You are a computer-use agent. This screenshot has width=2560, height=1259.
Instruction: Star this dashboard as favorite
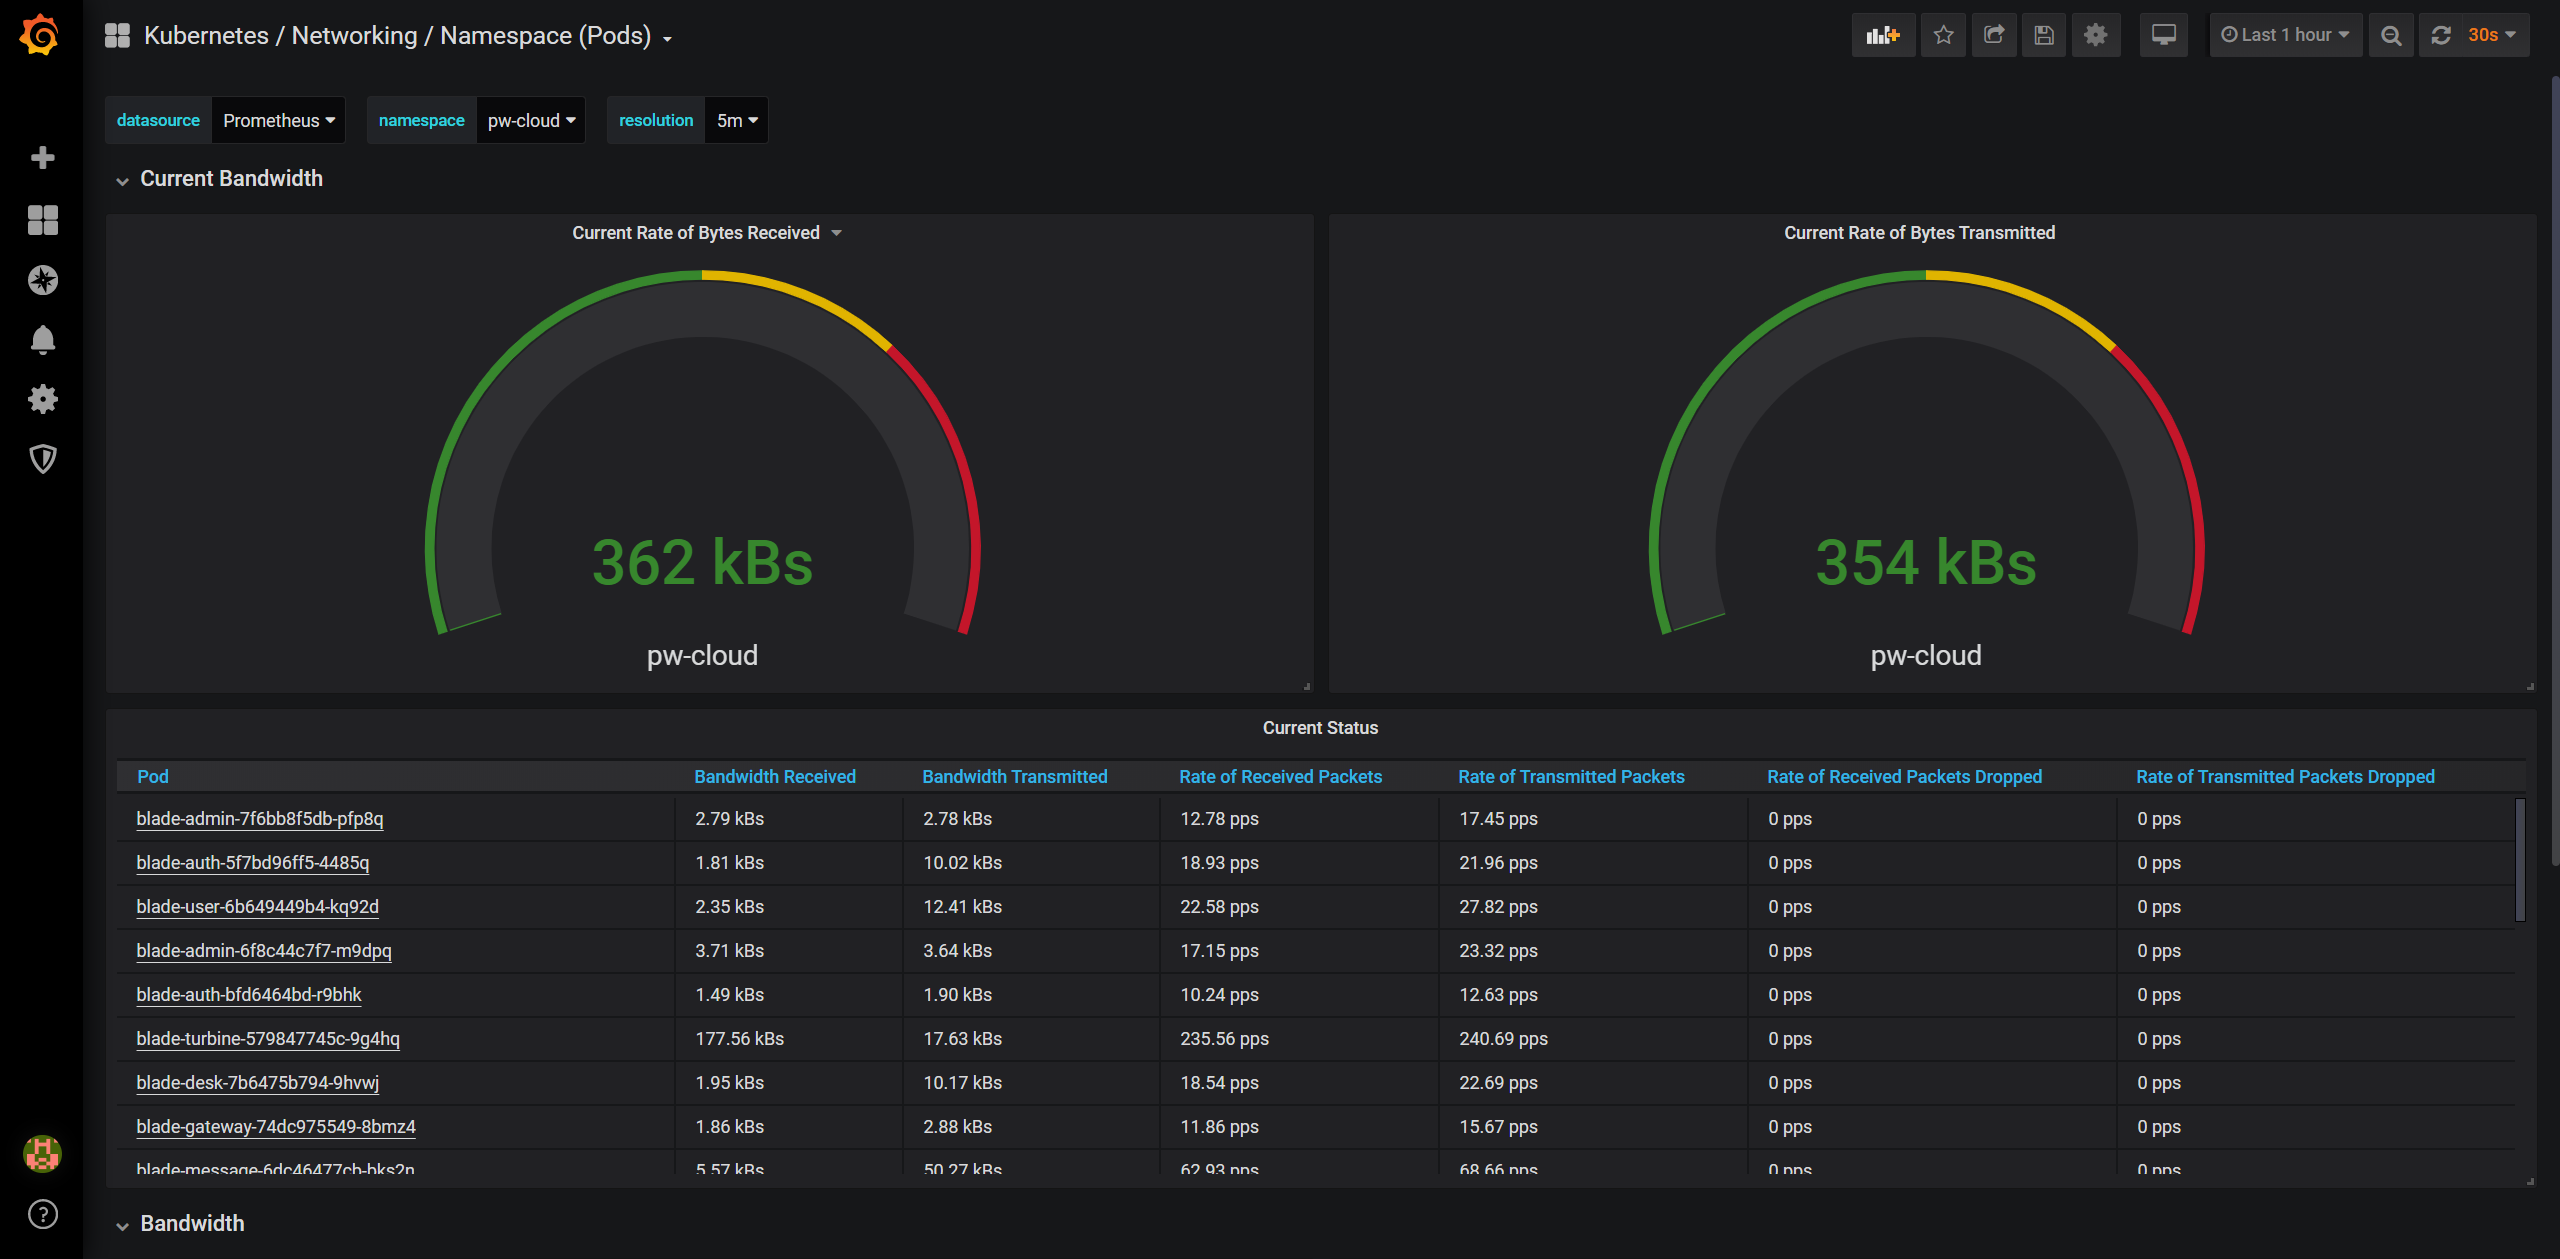[1943, 36]
